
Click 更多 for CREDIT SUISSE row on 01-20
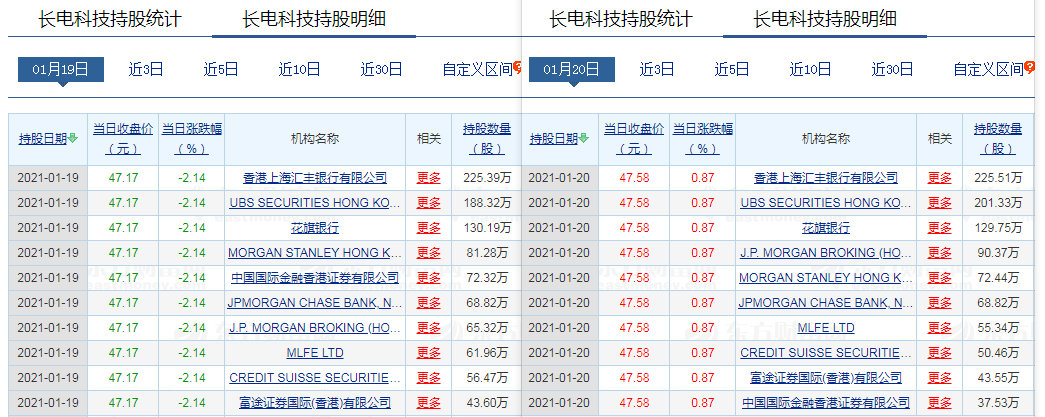940,352
